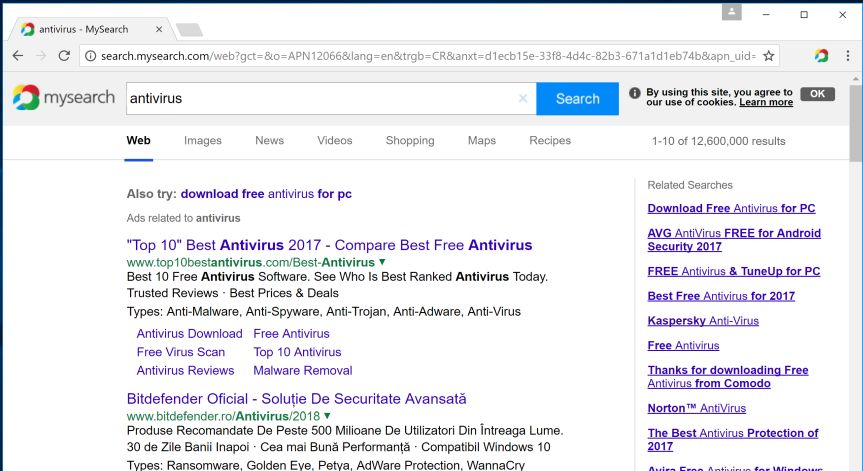Open the Chrome three-dot menu

pyautogui.click(x=847, y=56)
